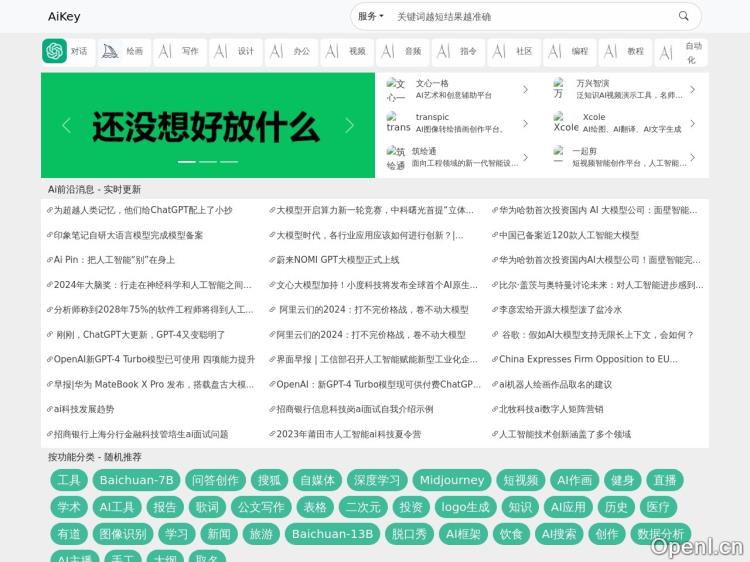750x562 pixels.
Task: Open the 服务 search dropdown
Action: click(x=370, y=16)
